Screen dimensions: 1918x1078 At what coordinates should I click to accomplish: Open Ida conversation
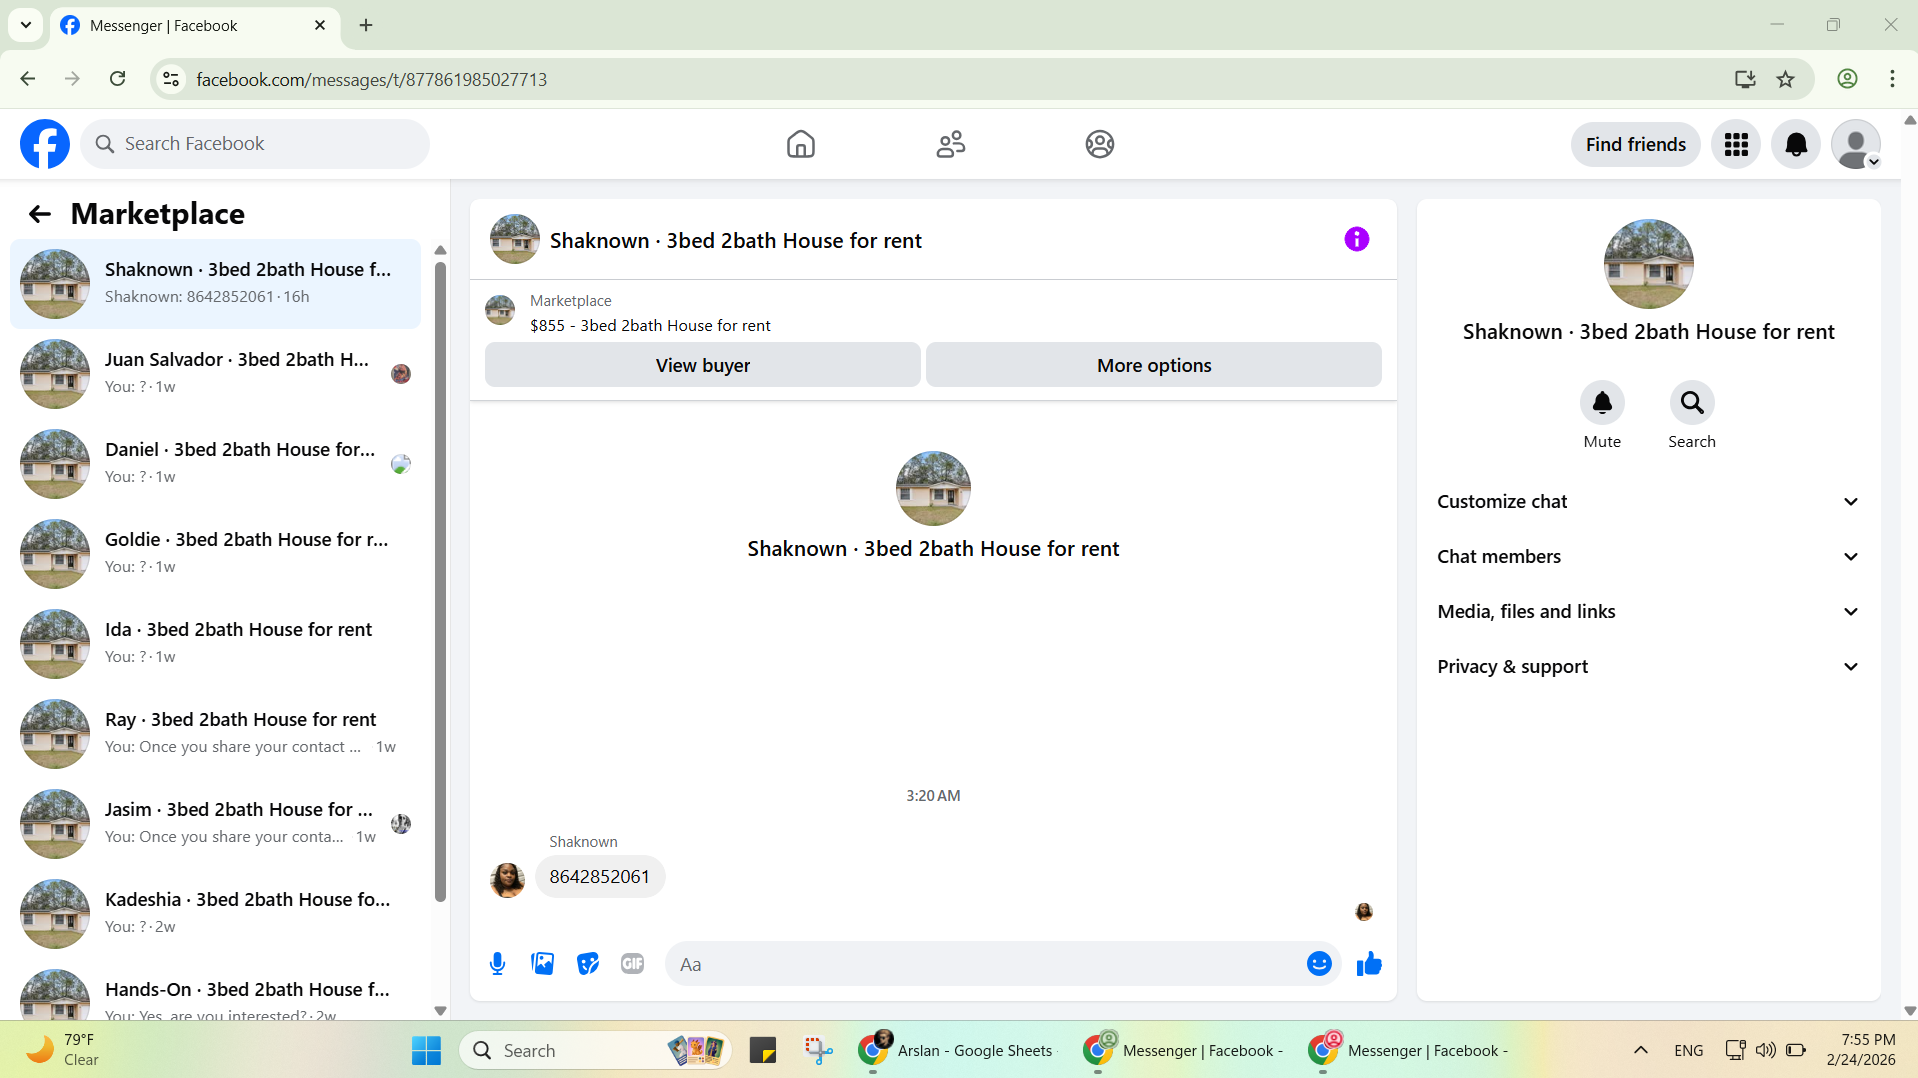215,644
